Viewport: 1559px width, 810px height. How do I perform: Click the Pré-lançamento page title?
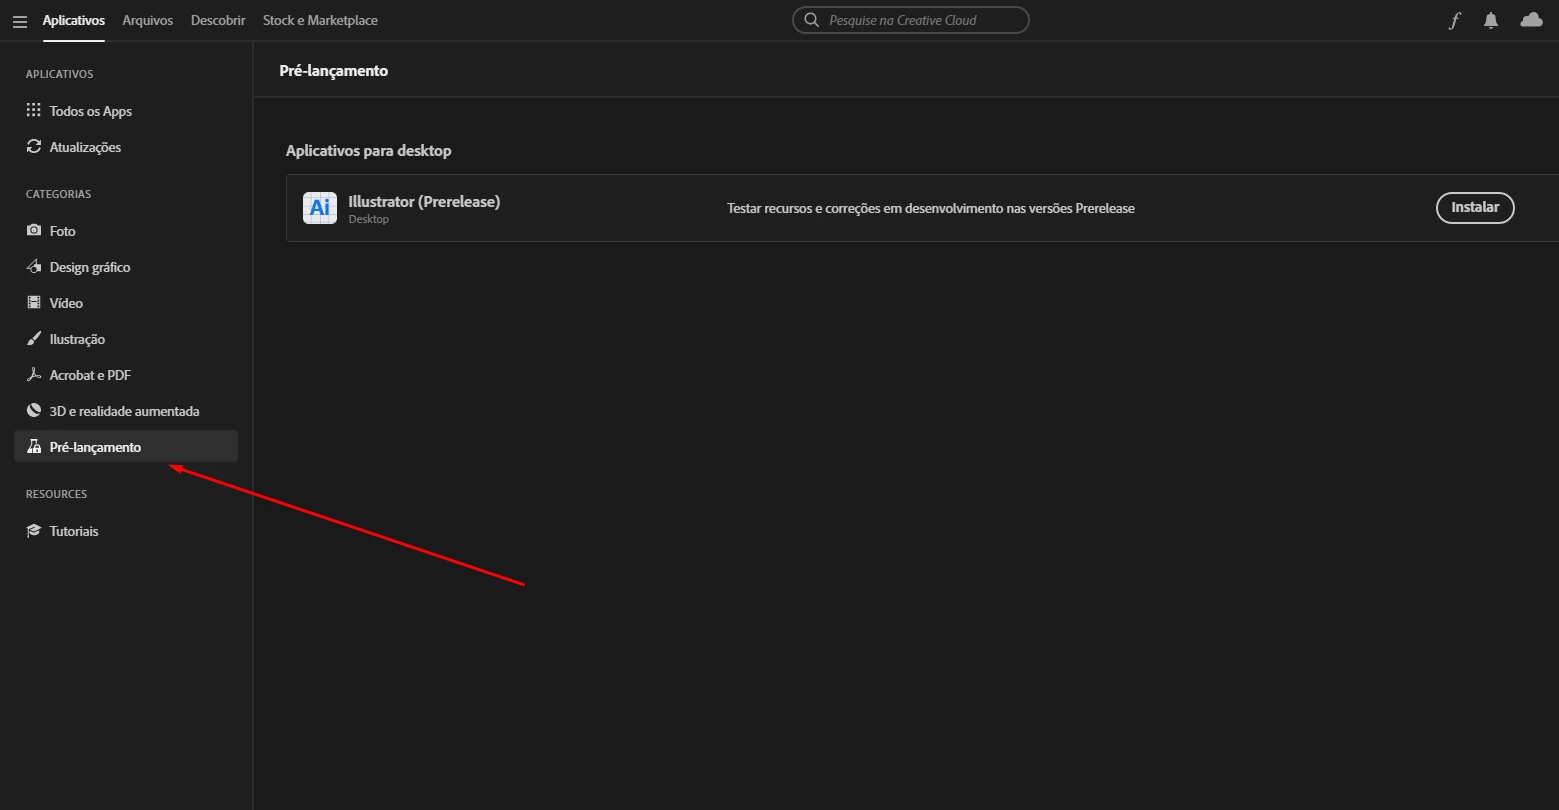(x=334, y=71)
